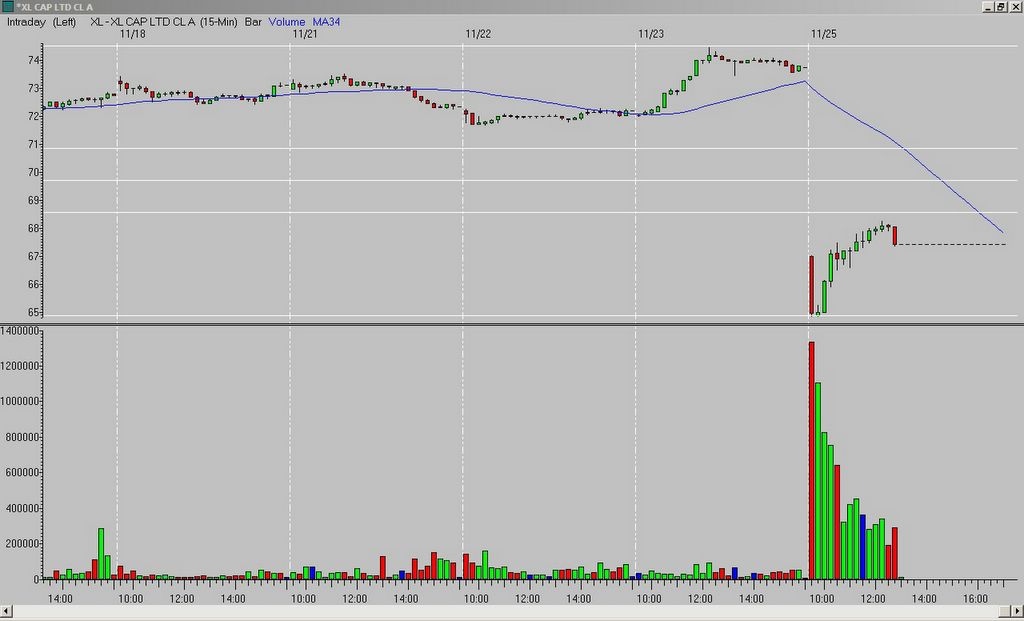Select the 'Intraday' label in chart header
Screen dimensions: 1024x621
26,22
